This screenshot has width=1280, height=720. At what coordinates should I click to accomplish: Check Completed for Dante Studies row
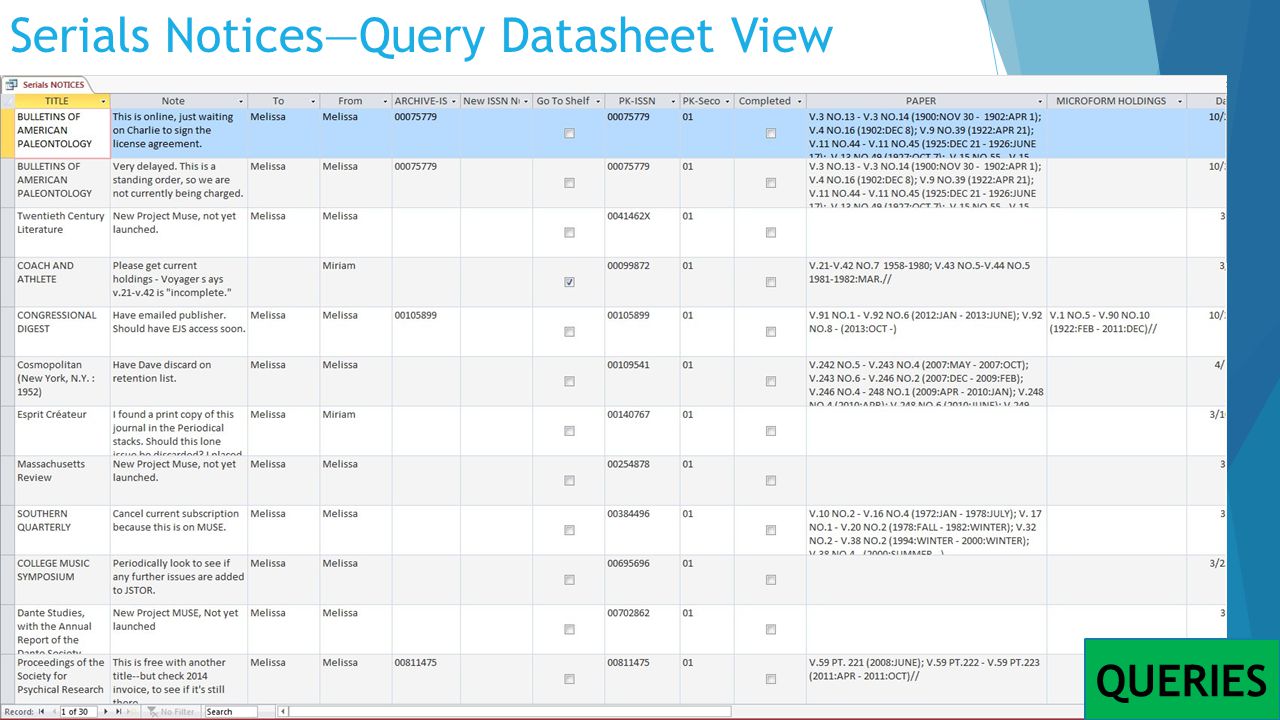tap(771, 629)
